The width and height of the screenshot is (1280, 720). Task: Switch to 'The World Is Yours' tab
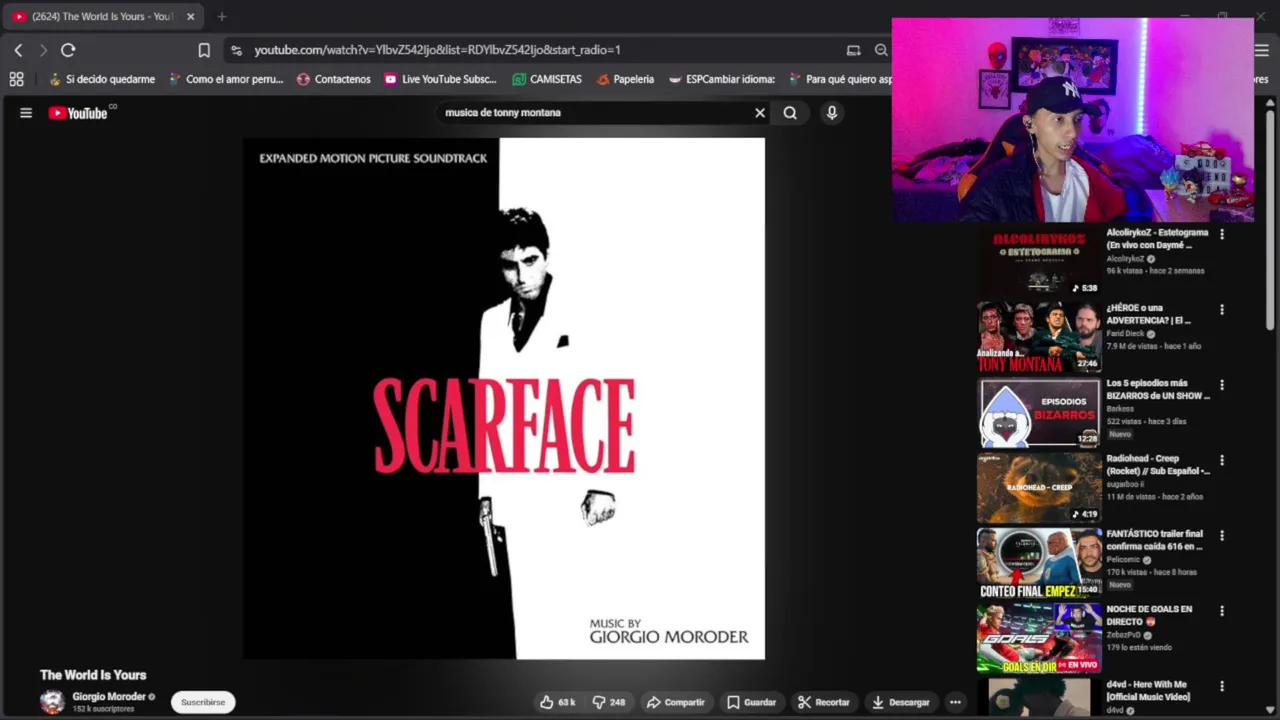click(x=104, y=16)
